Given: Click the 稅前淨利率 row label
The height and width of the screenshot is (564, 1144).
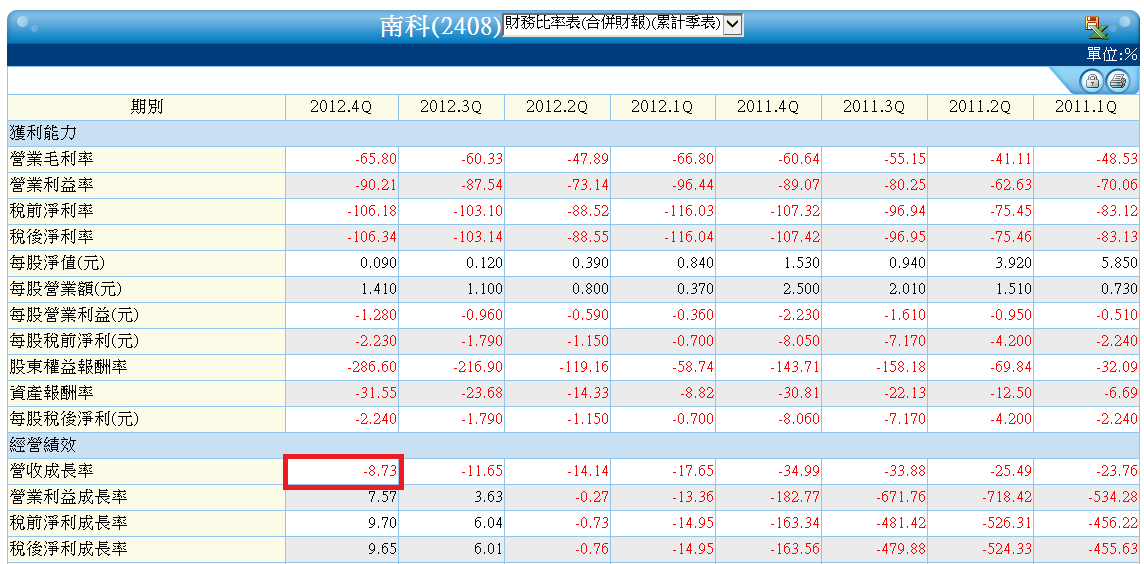Looking at the screenshot, I should [51, 212].
